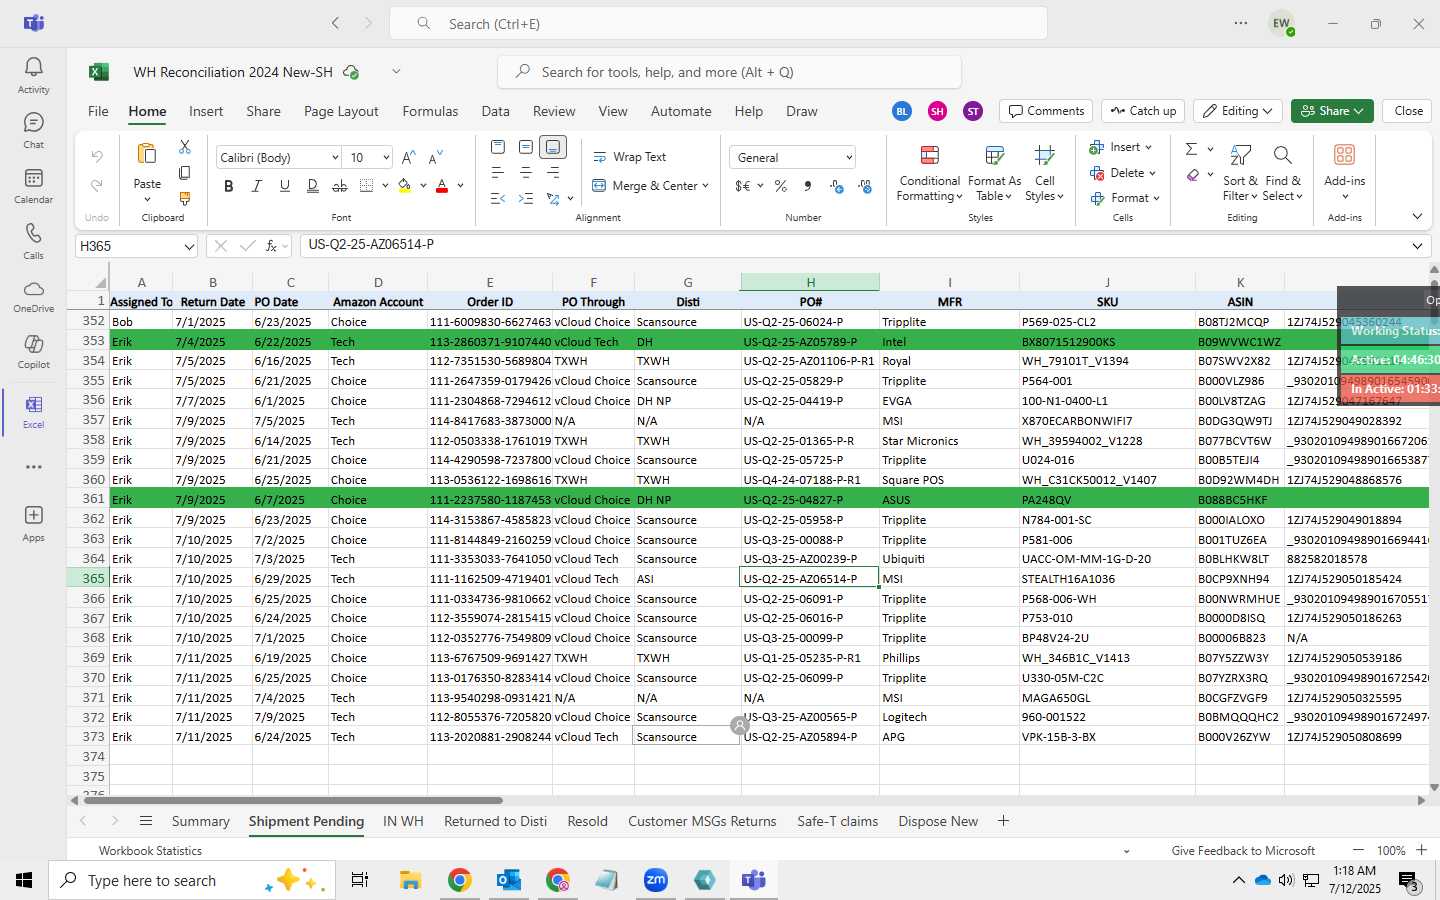The width and height of the screenshot is (1440, 900).
Task: Apply Underline formatting
Action: pos(285,186)
